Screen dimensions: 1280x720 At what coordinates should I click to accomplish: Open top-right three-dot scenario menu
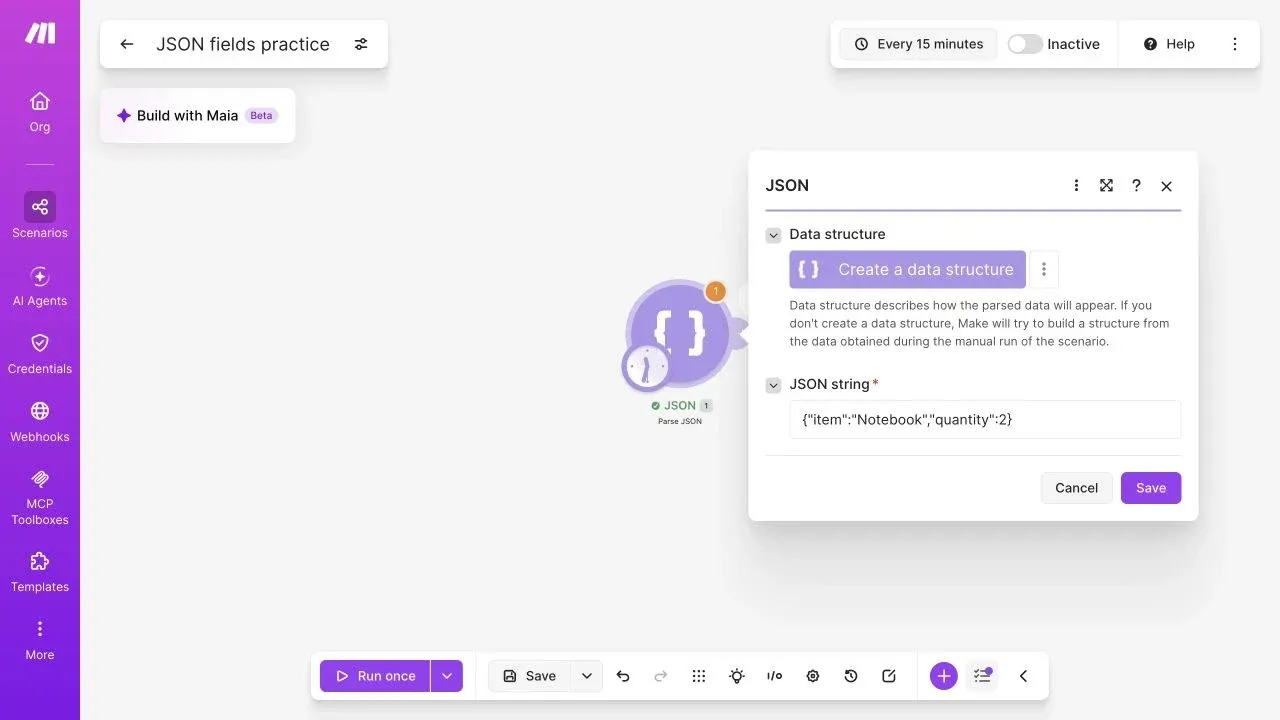1235,44
